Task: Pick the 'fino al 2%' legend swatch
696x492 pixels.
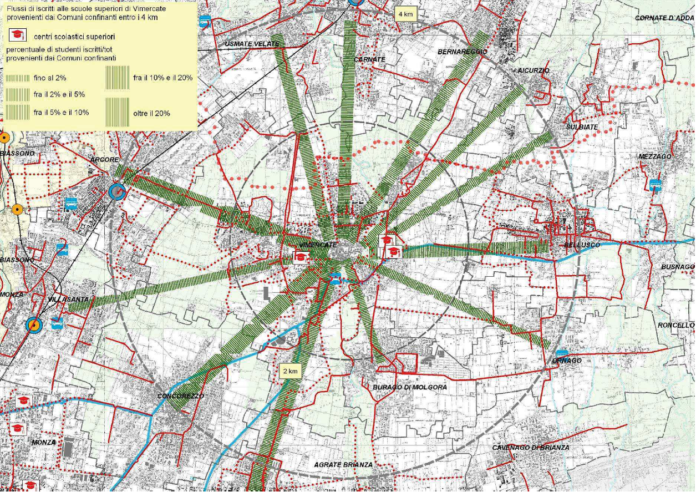Action: point(19,77)
